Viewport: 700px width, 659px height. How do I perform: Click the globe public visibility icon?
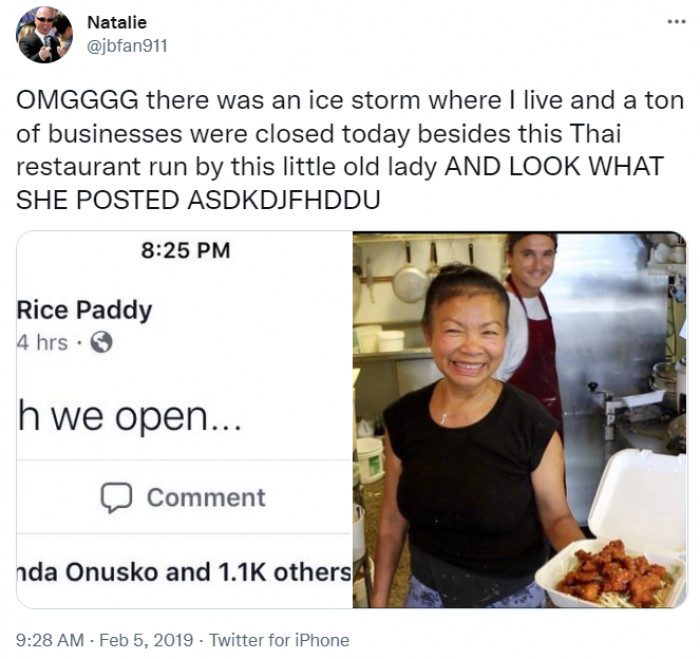(101, 343)
